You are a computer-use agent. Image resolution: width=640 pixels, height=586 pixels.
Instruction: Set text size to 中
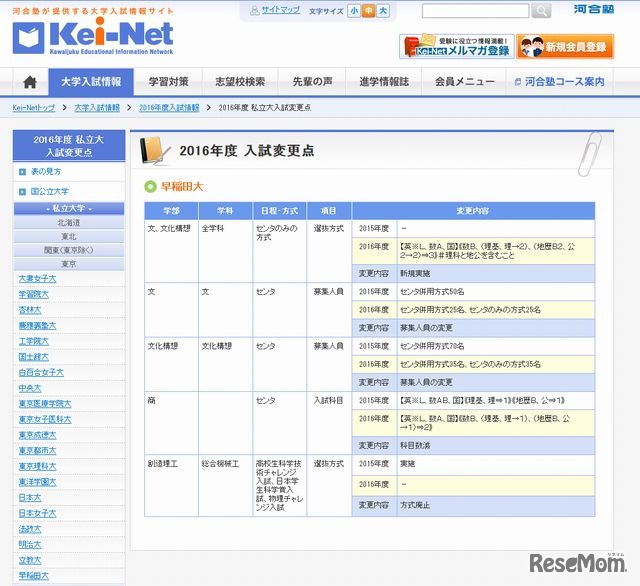(369, 11)
